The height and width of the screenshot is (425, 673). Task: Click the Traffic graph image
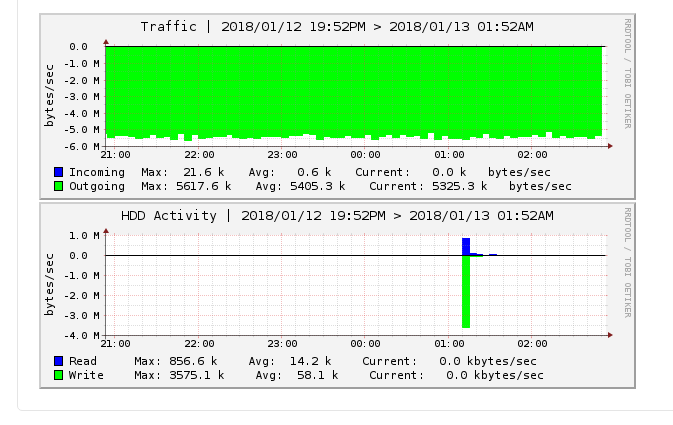click(337, 106)
